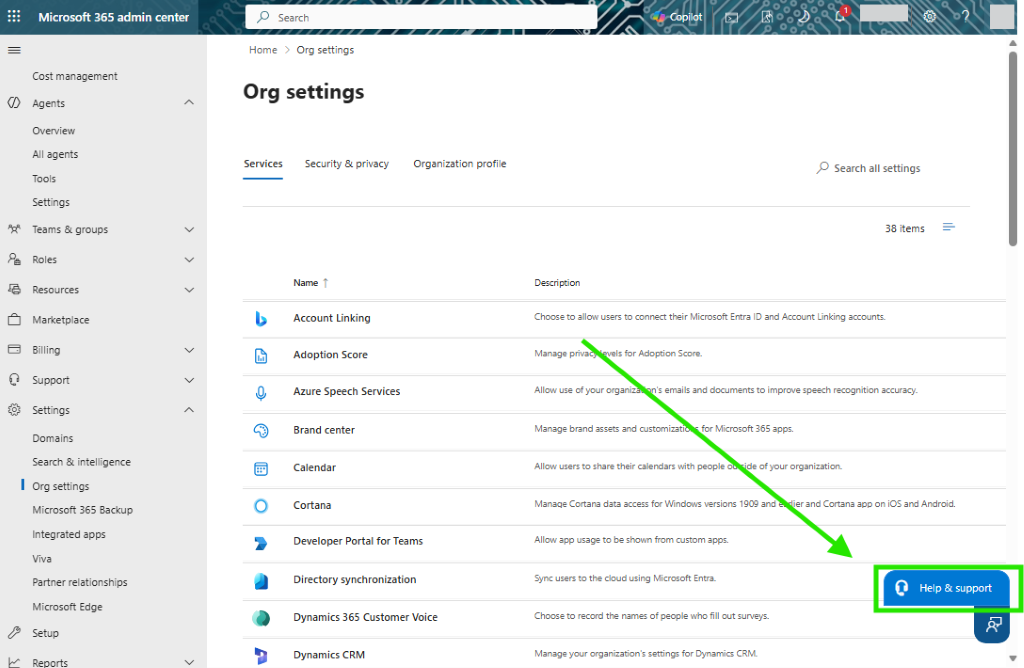Click the scrollbar down arrow

[1013, 658]
